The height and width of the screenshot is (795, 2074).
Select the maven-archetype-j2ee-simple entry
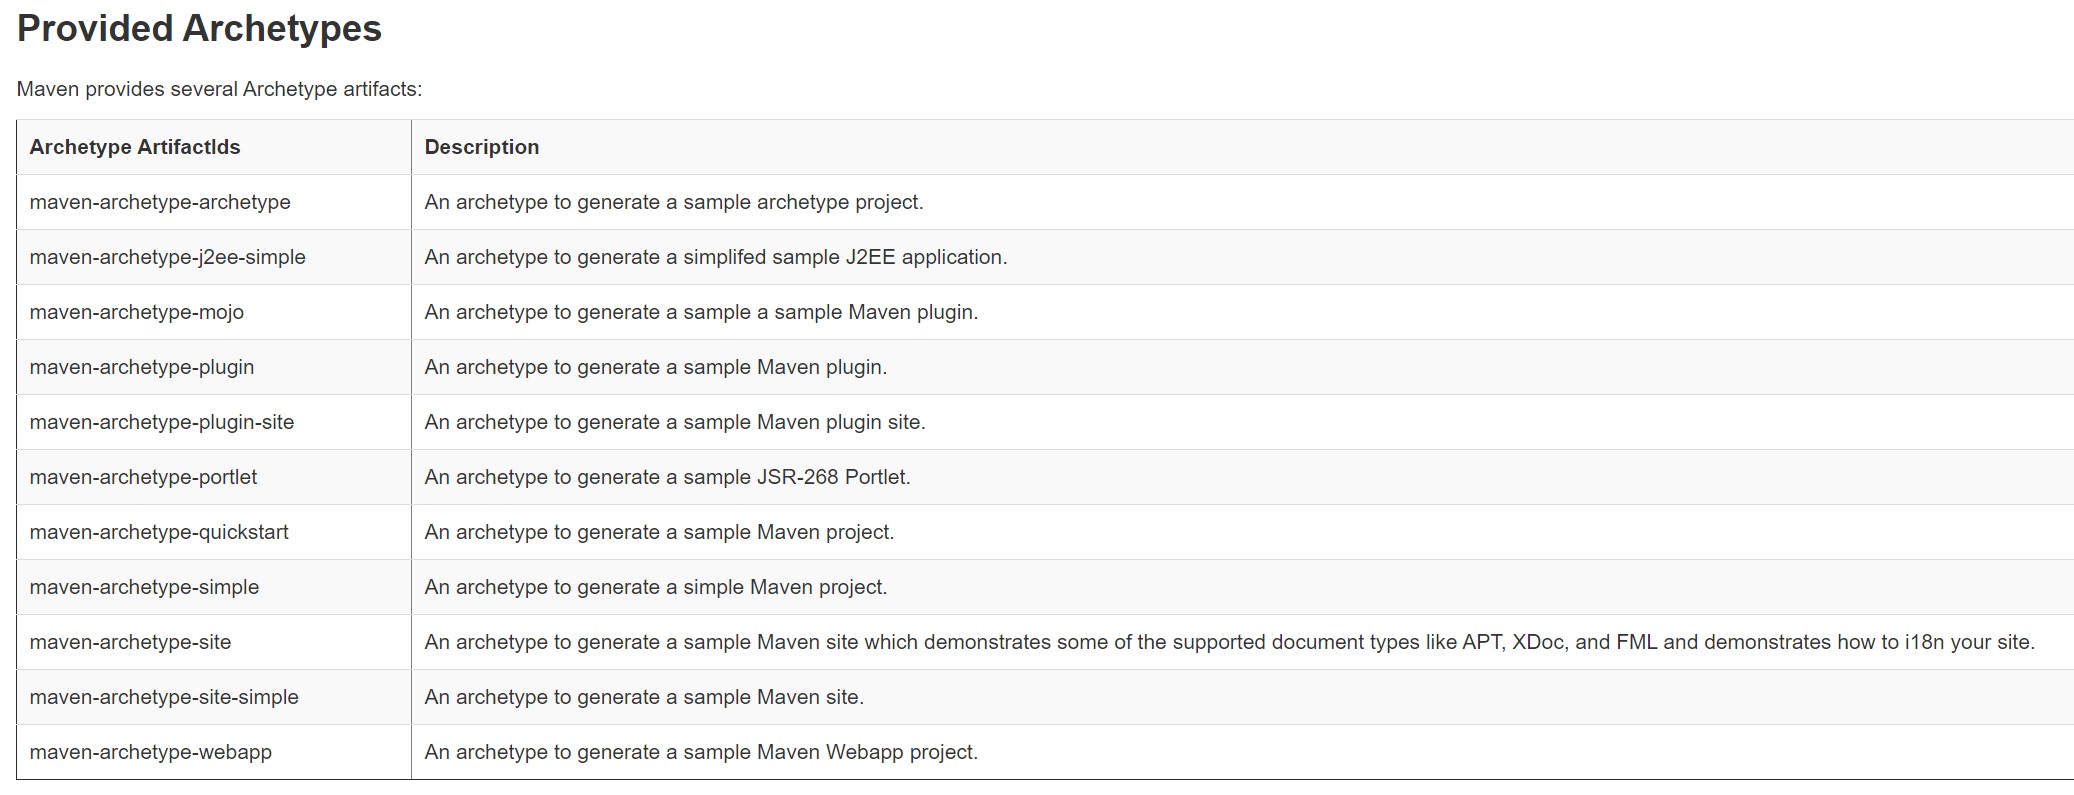coord(167,257)
